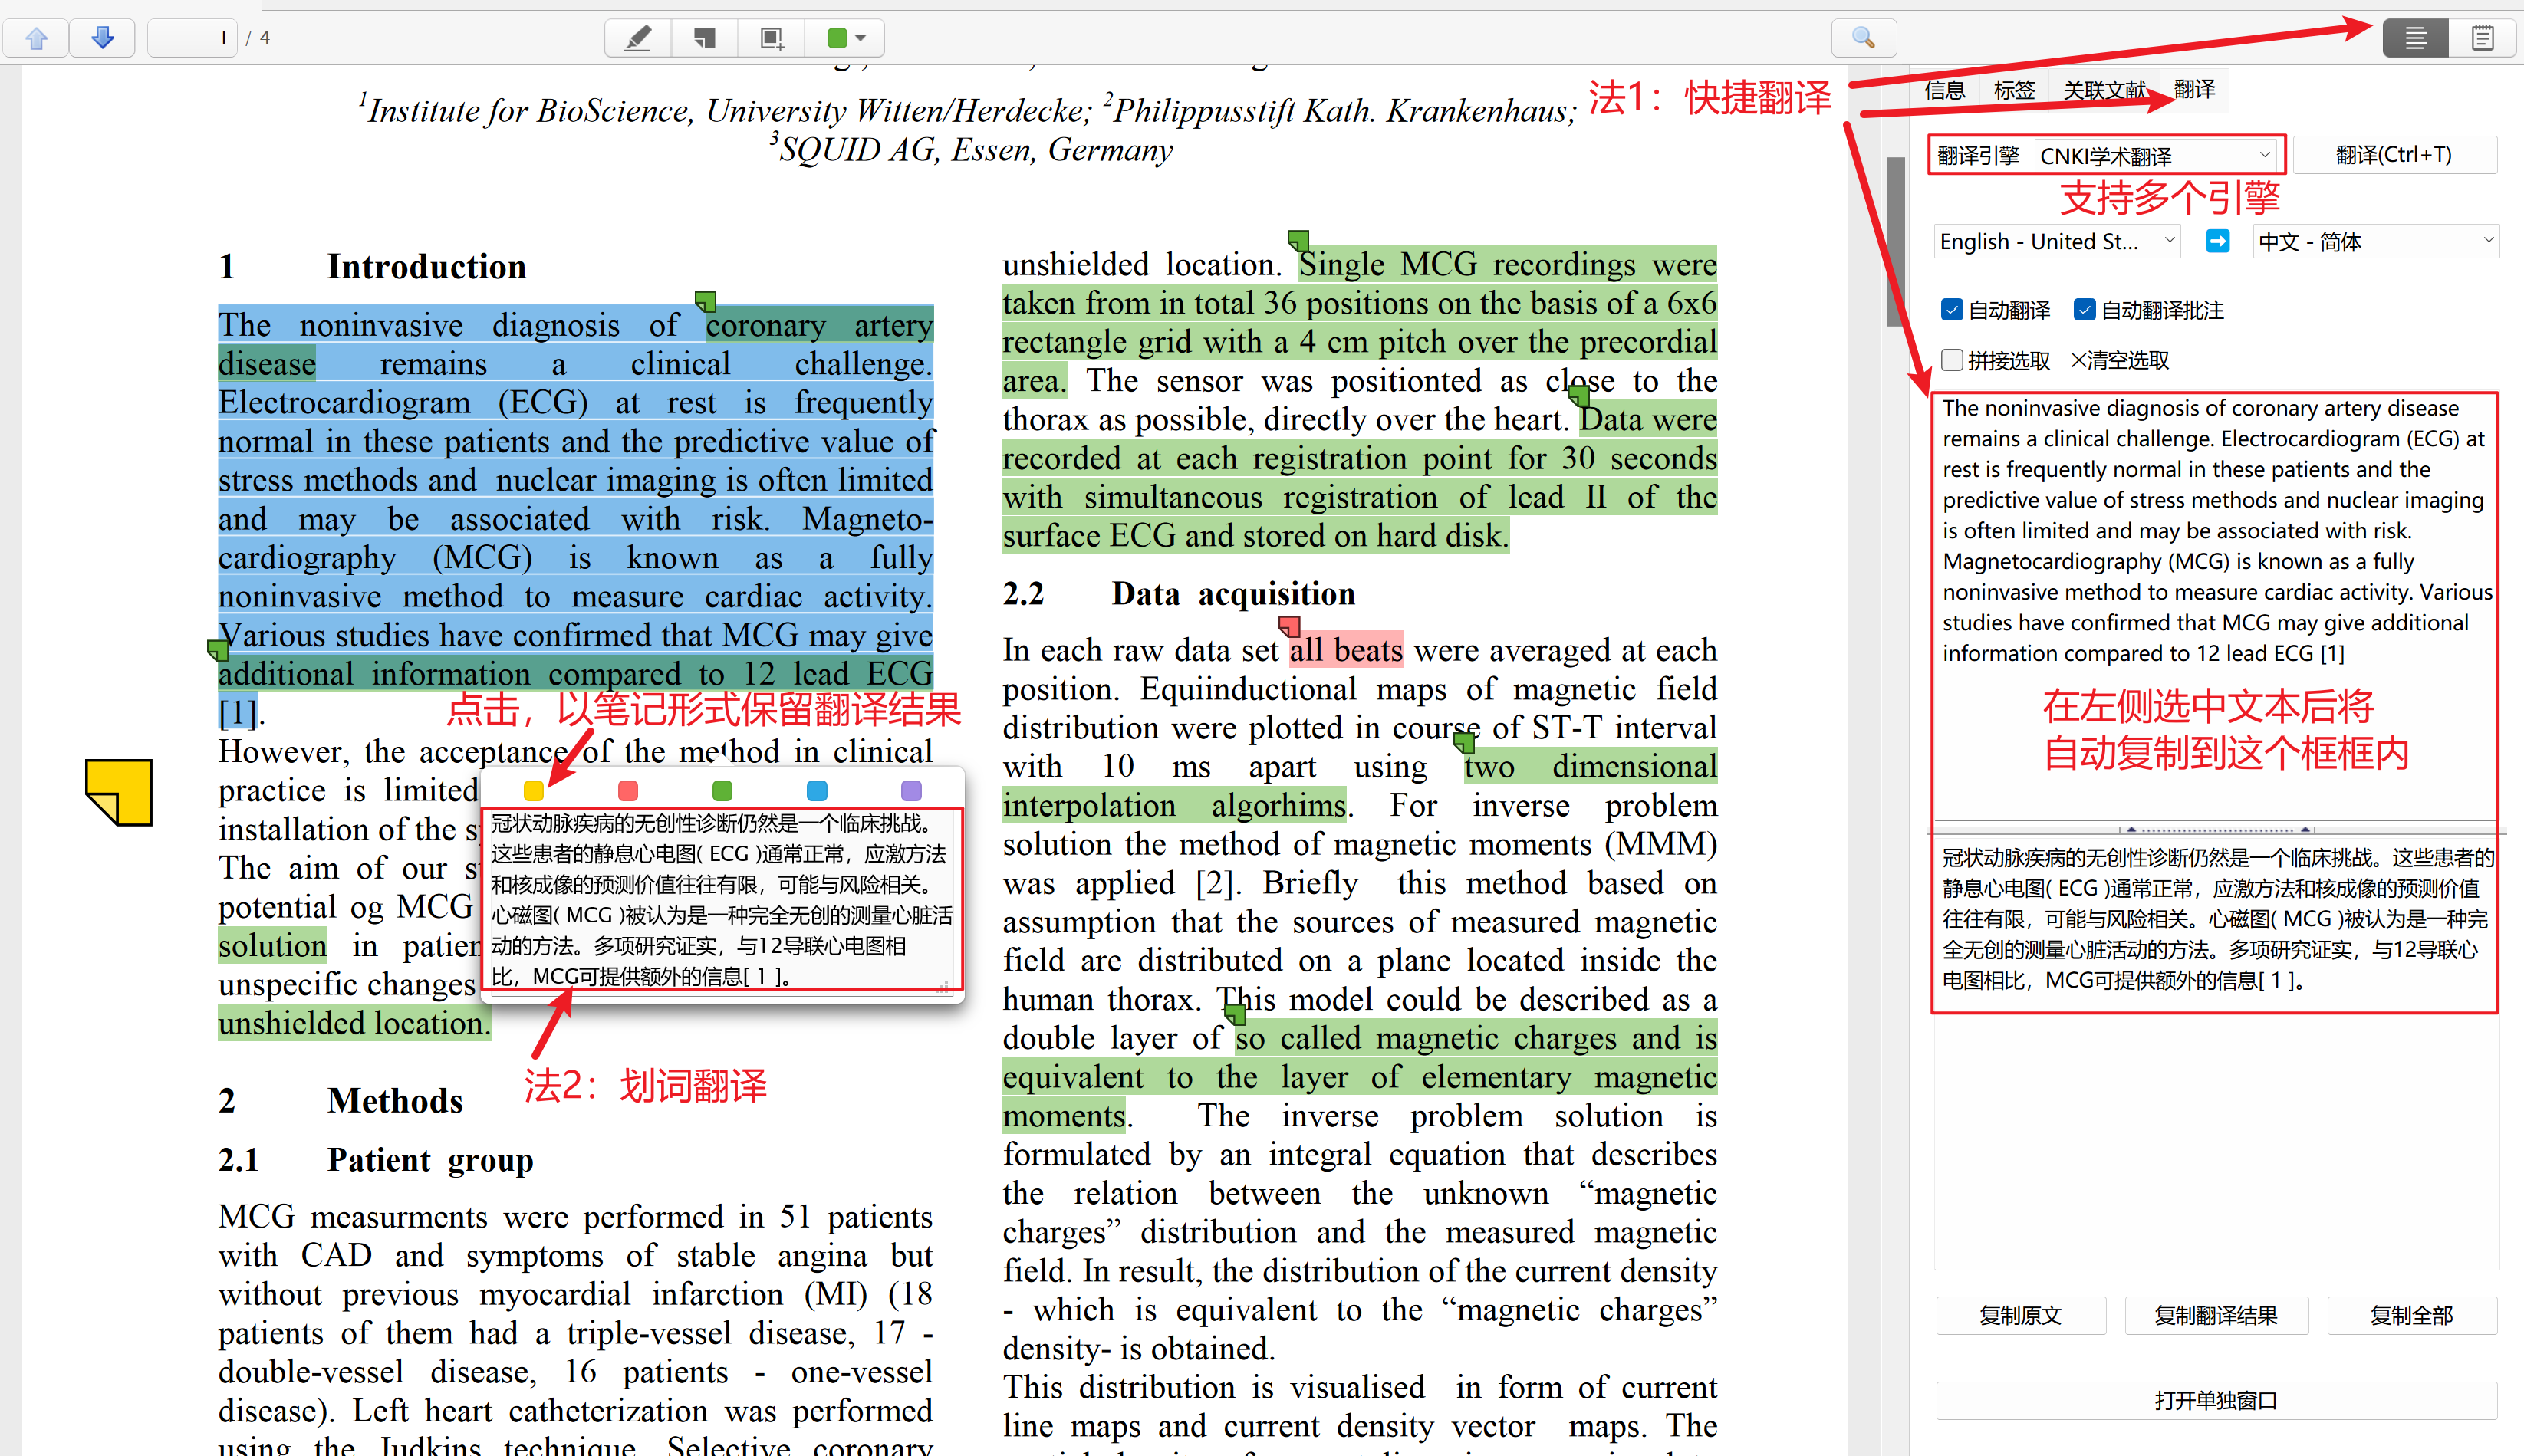Image resolution: width=2524 pixels, height=1456 pixels.
Task: Select the sticky note annotation tool
Action: (x=705, y=38)
